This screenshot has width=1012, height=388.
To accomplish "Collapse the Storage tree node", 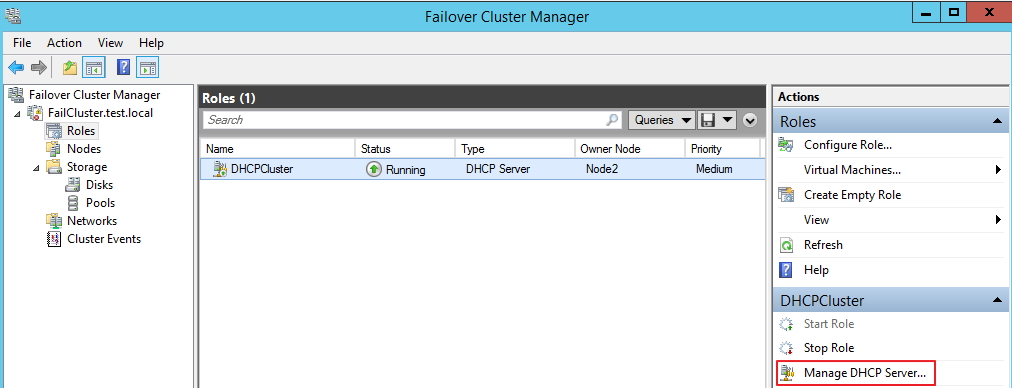I will point(35,168).
